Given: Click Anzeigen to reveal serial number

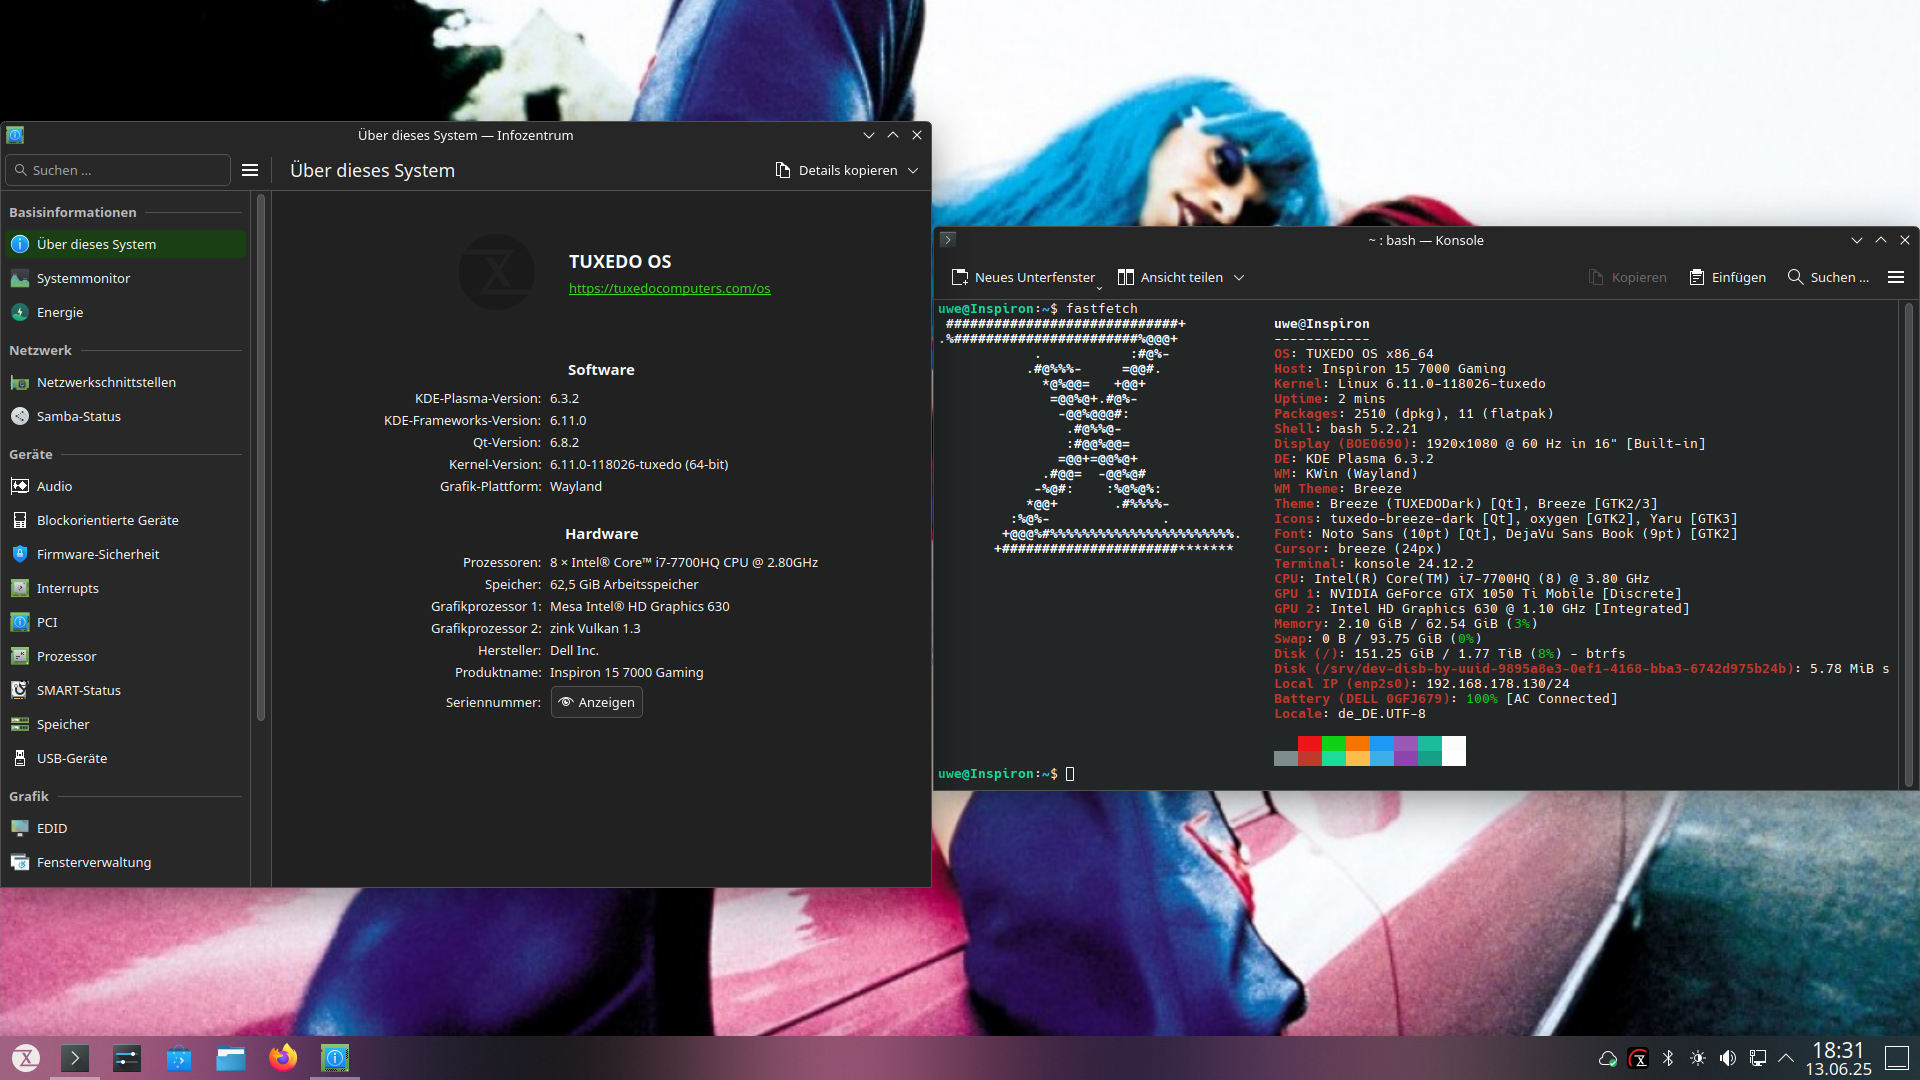Looking at the screenshot, I should point(597,702).
